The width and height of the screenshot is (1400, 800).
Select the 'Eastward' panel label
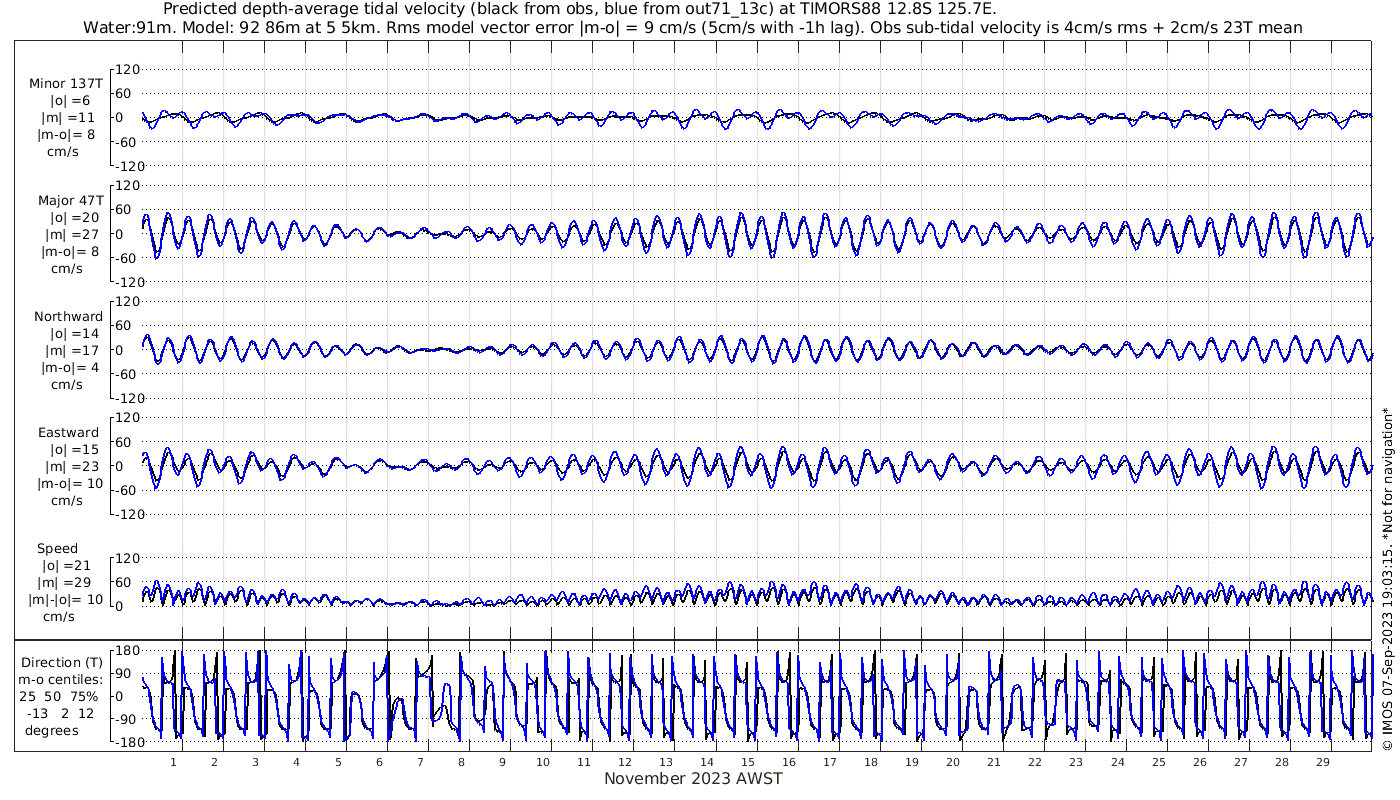[x=68, y=432]
